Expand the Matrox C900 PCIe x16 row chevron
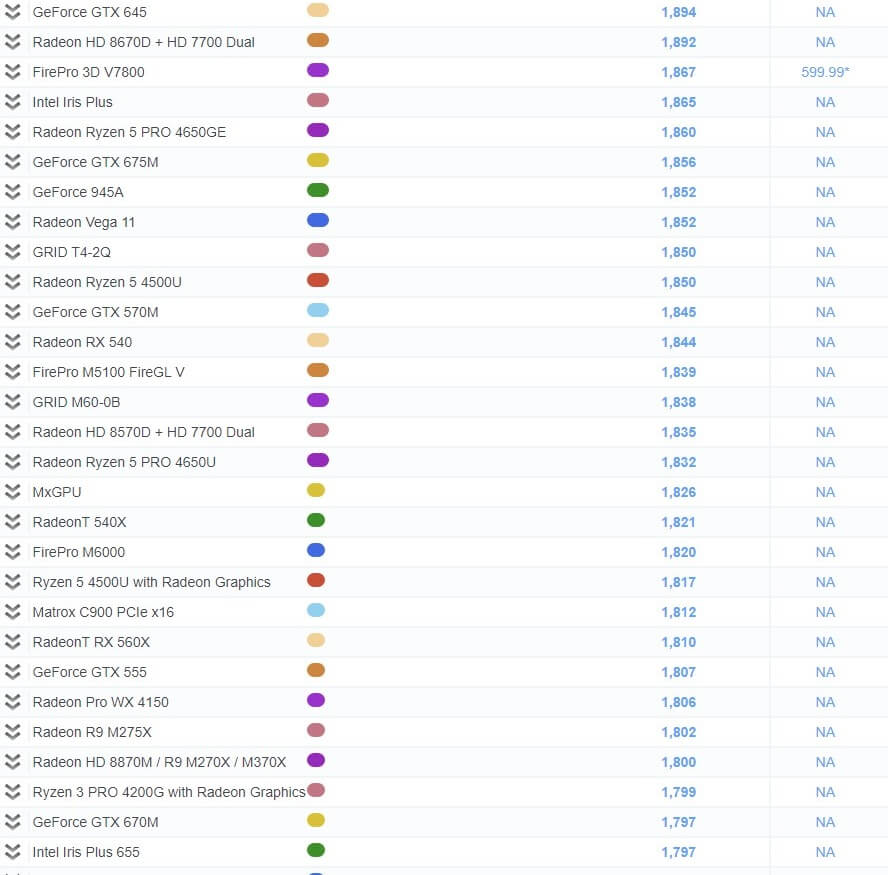888x875 pixels. tap(12, 612)
